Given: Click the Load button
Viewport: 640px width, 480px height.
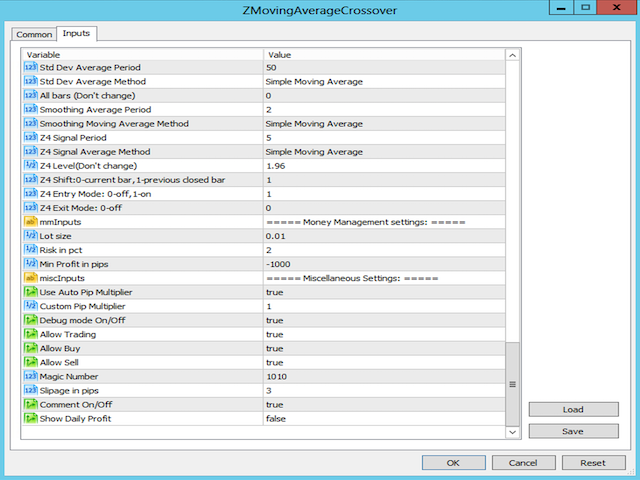Looking at the screenshot, I should [573, 409].
